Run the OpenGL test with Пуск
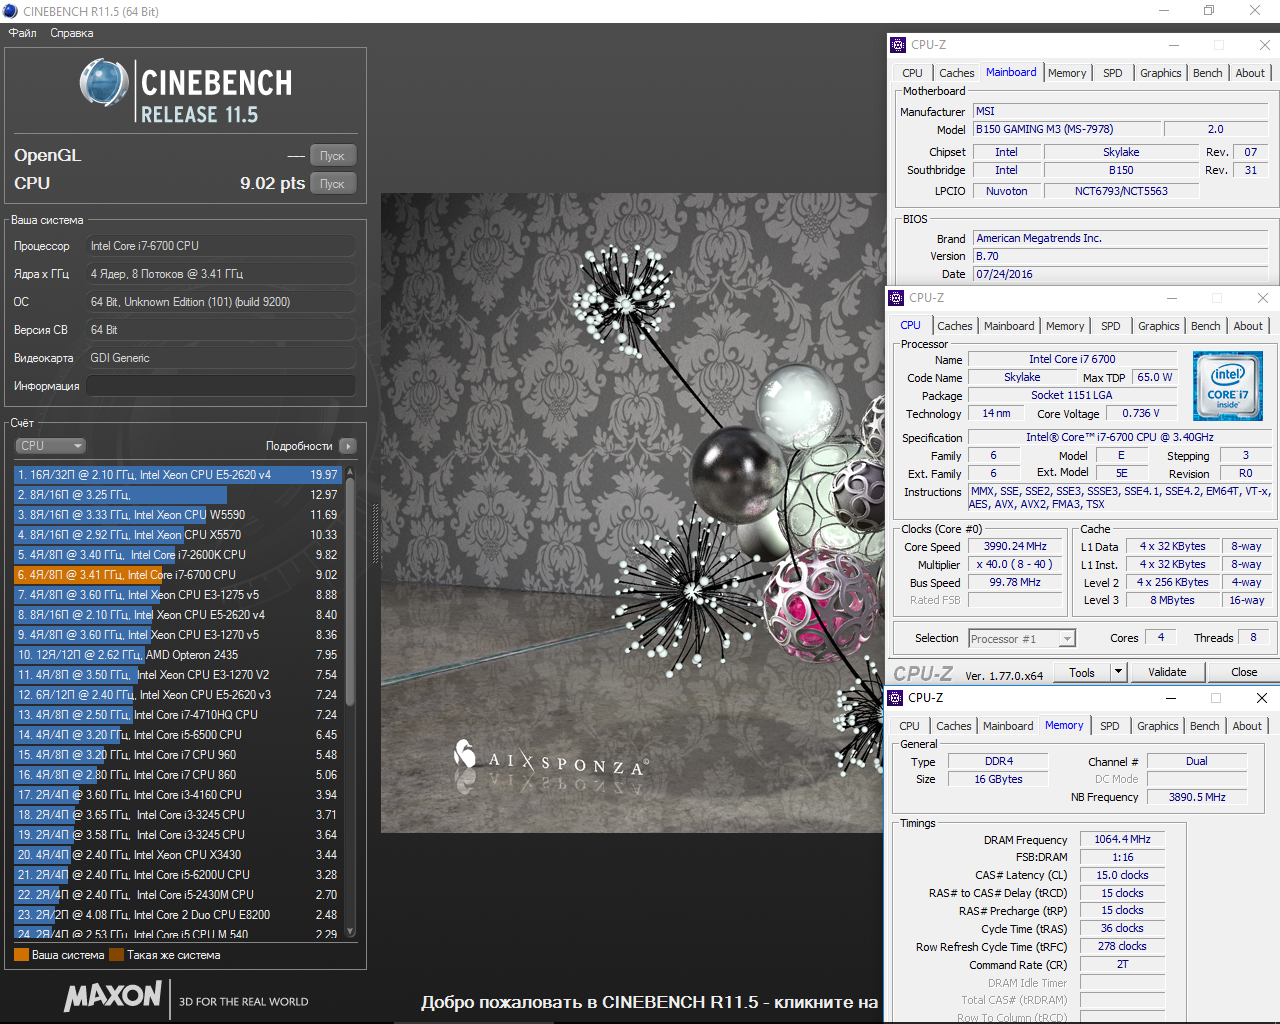 tap(332, 156)
